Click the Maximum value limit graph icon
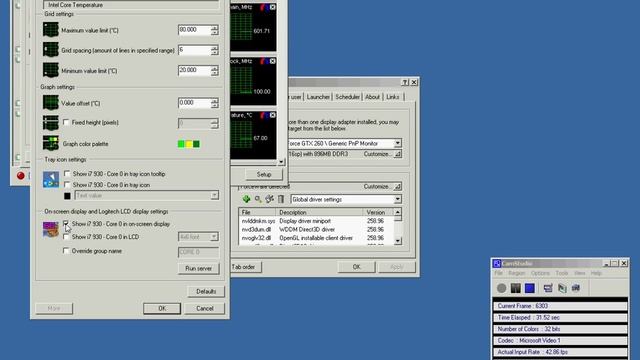Screen dimensions: 640x360 point(51,30)
